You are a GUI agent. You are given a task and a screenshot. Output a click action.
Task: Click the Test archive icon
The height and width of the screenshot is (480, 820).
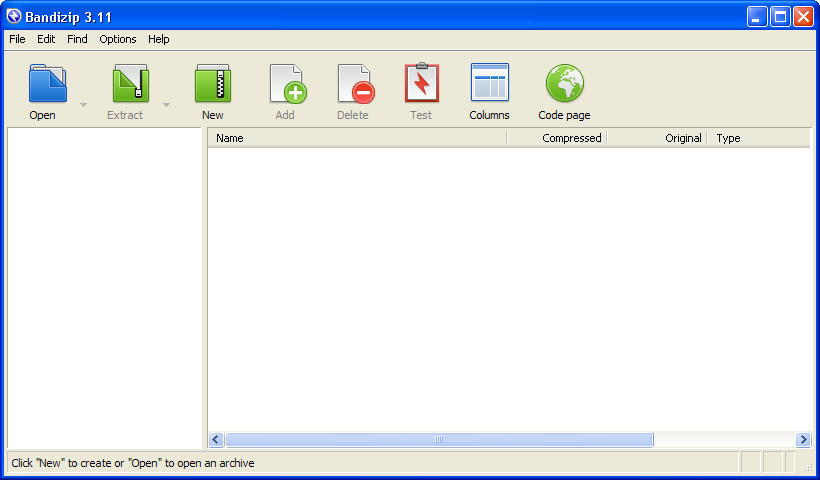point(422,82)
